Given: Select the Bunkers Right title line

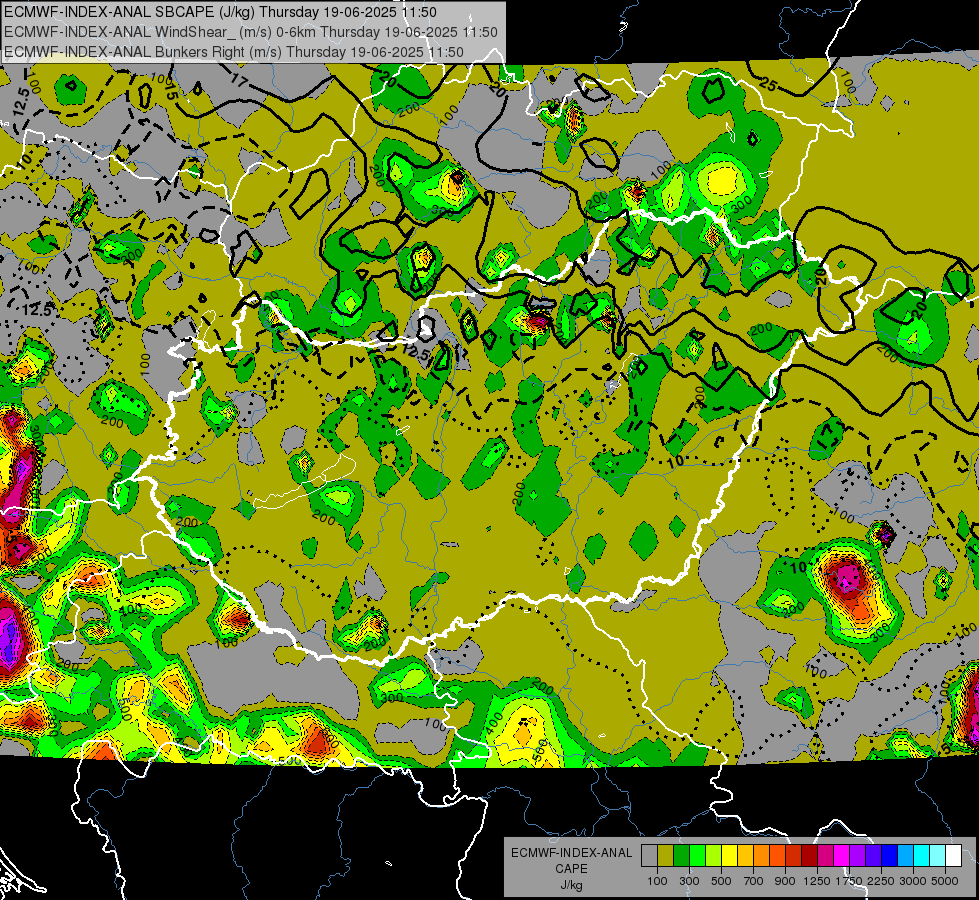Looking at the screenshot, I should 234,52.
